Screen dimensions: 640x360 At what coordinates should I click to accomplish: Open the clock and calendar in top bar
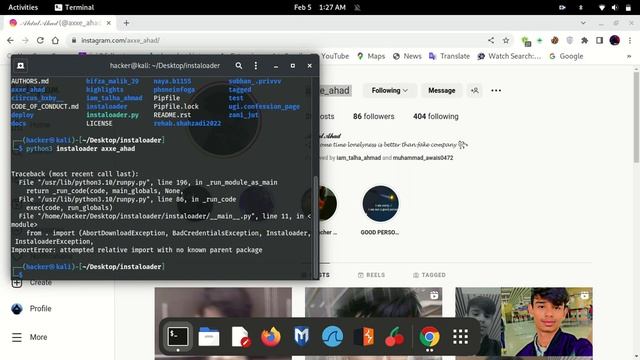tap(320, 7)
